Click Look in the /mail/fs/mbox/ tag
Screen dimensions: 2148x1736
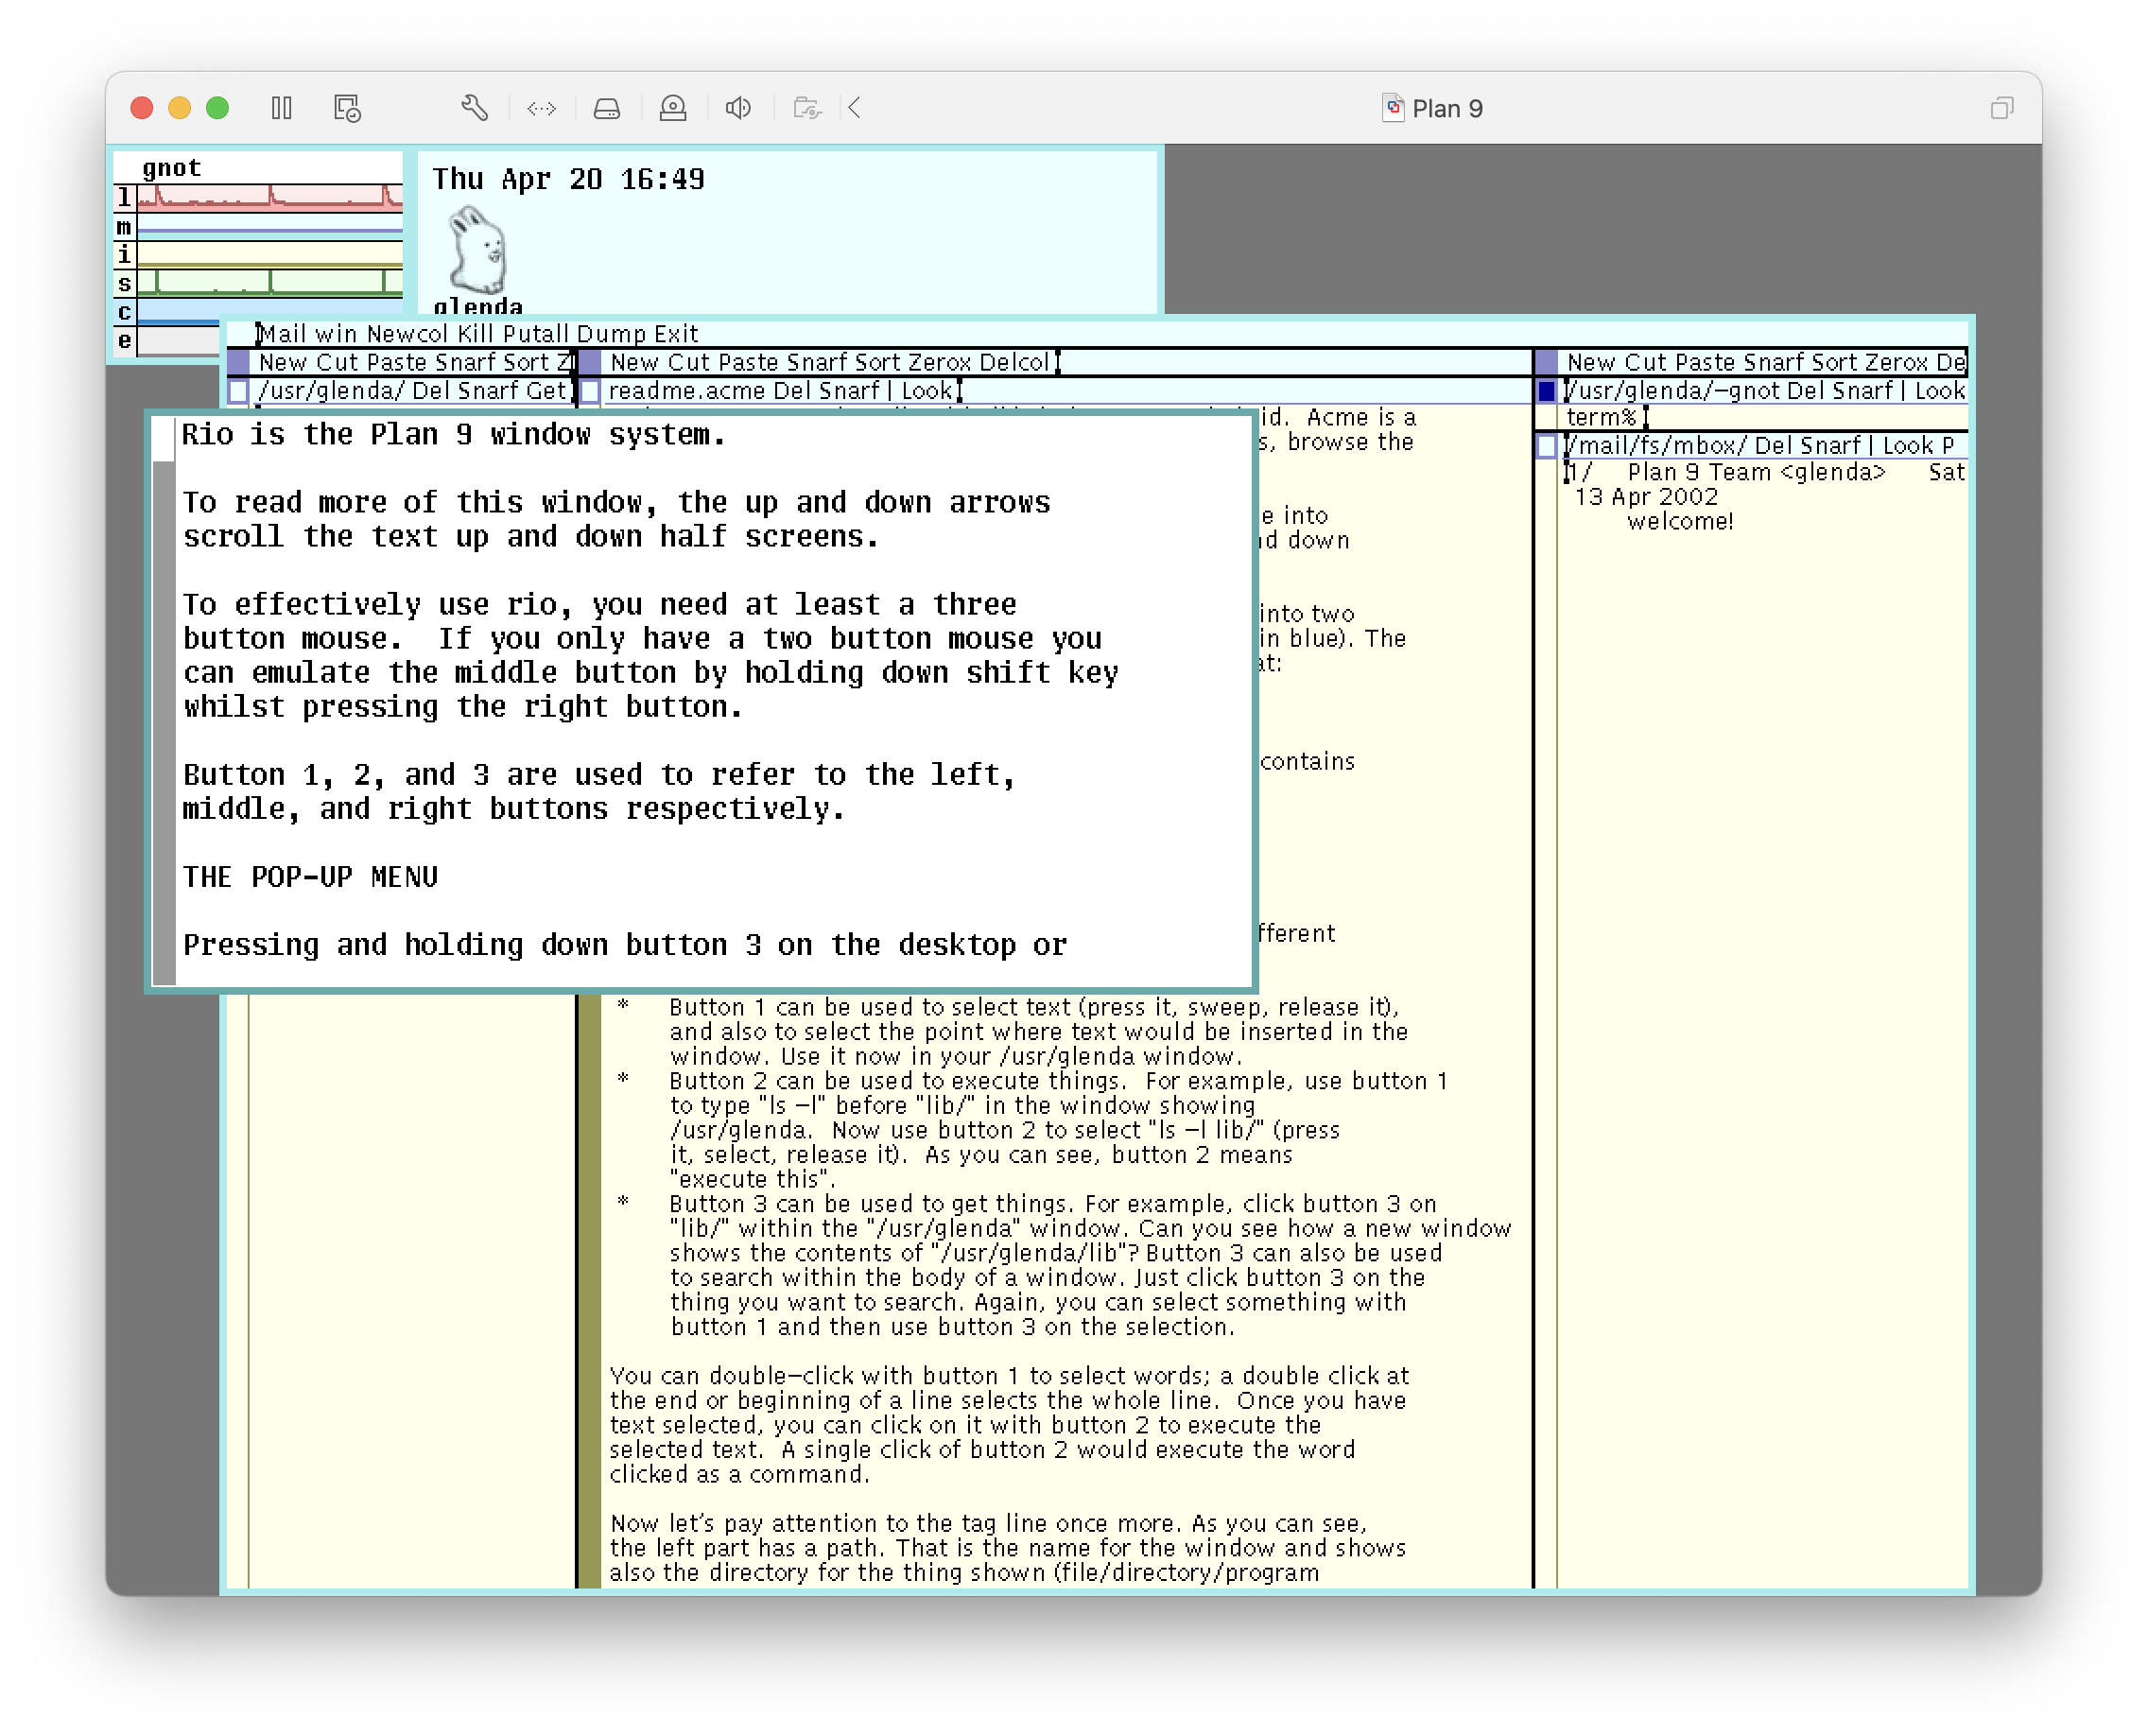tap(1908, 446)
